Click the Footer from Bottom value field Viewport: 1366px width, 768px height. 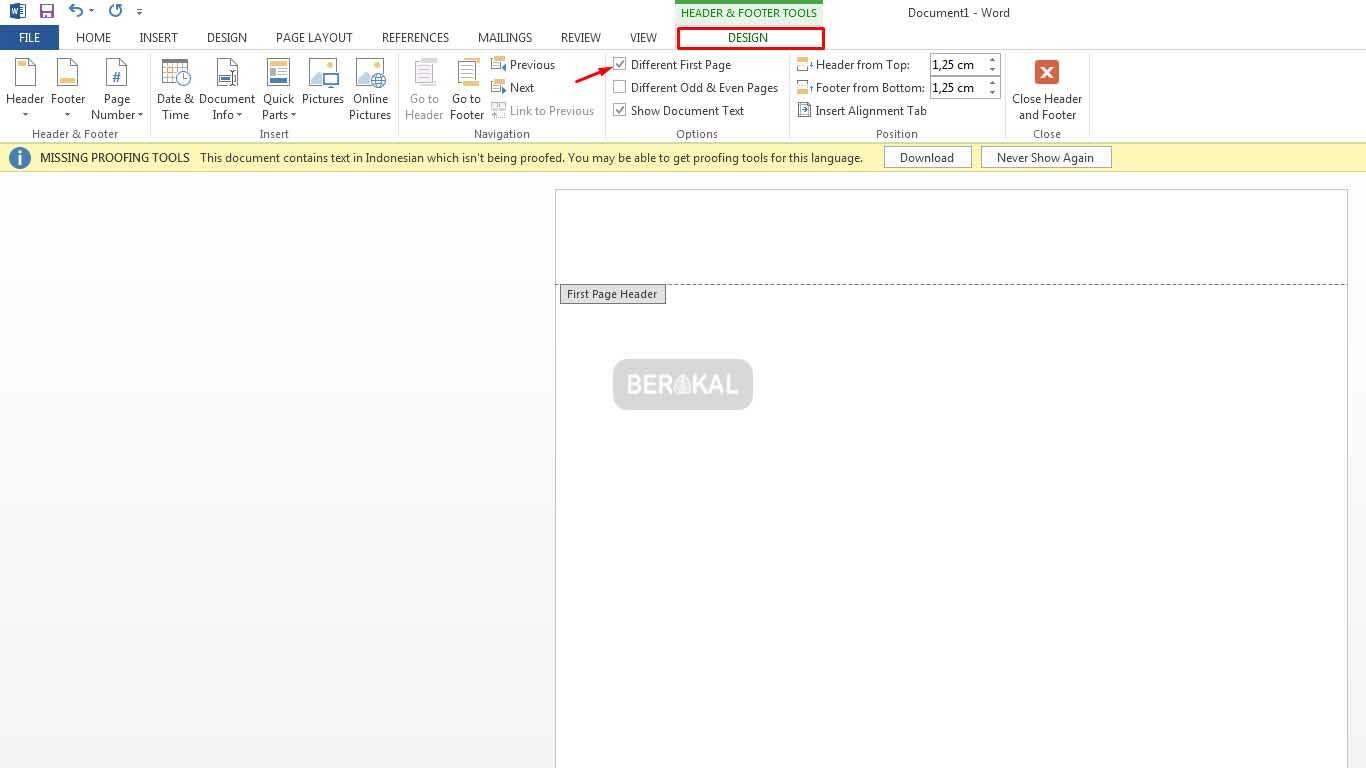coord(957,87)
